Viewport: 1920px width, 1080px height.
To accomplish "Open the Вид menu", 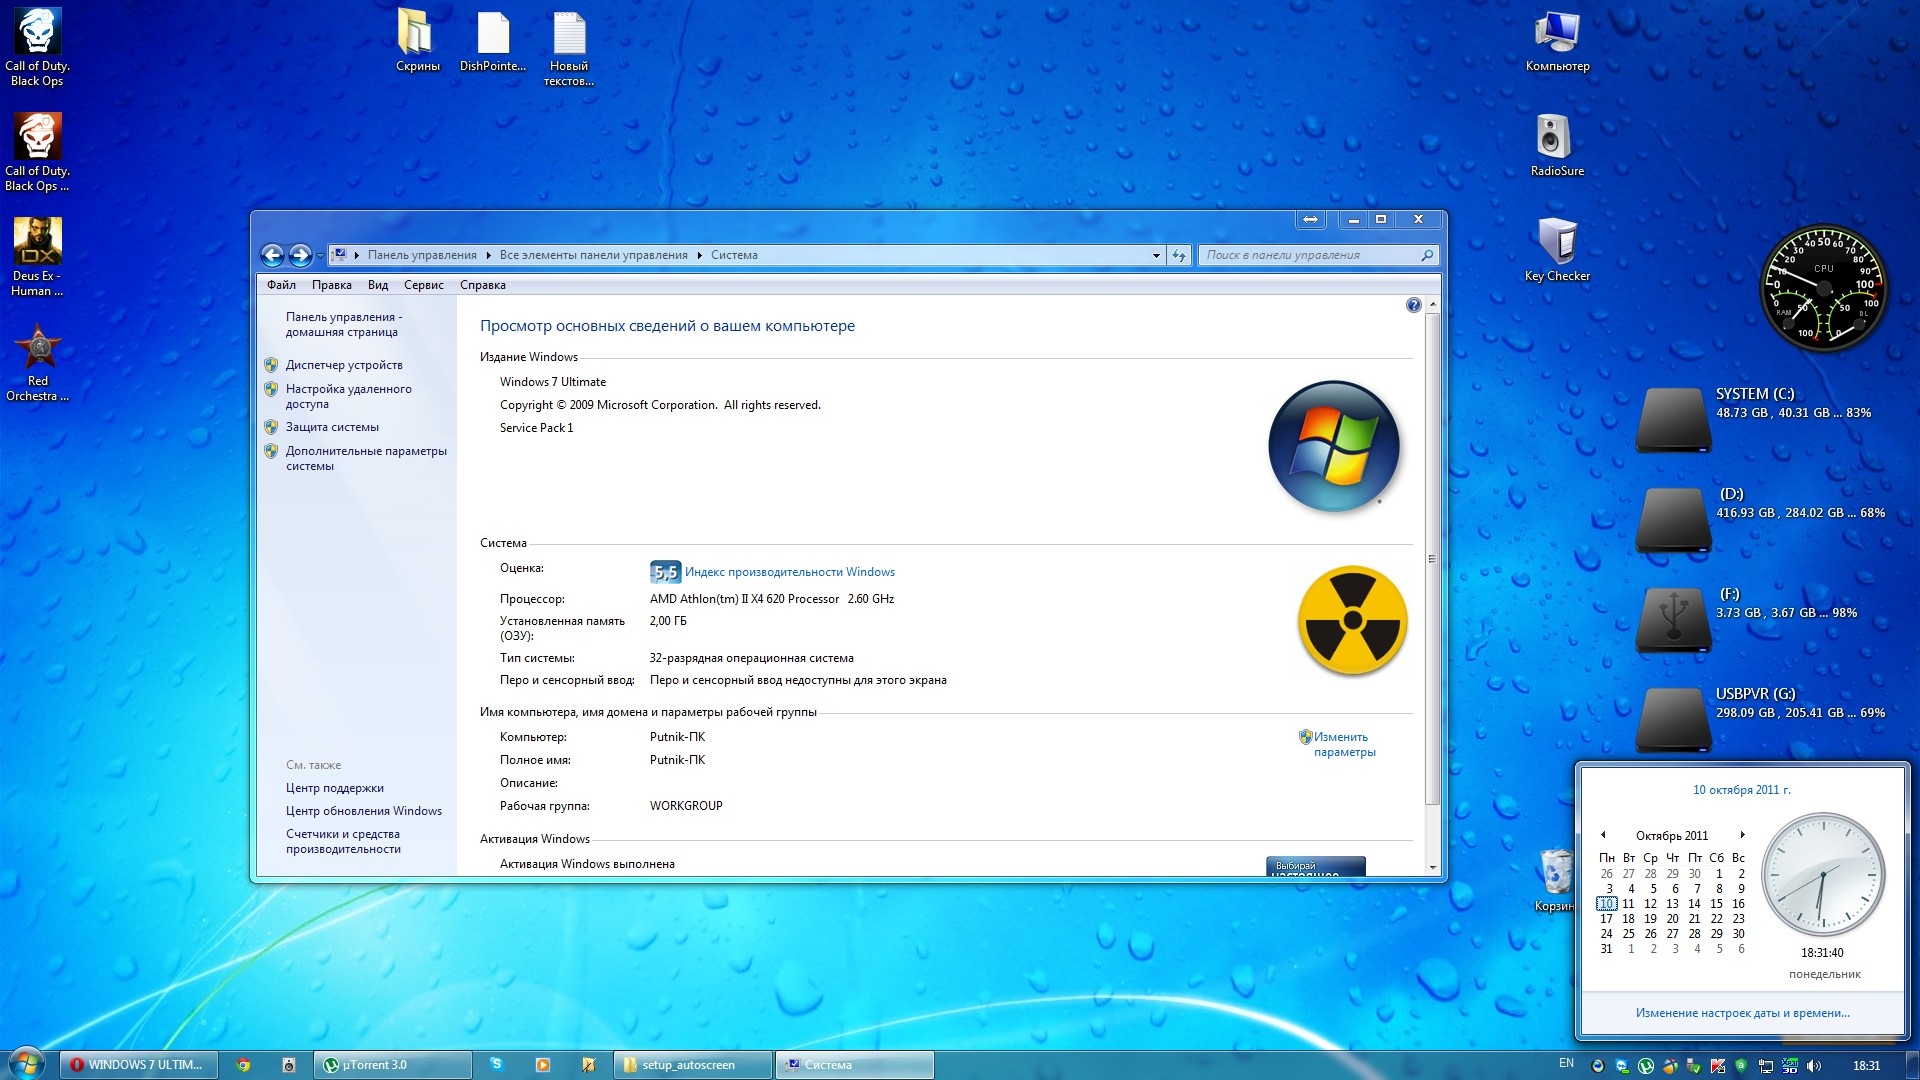I will (377, 285).
